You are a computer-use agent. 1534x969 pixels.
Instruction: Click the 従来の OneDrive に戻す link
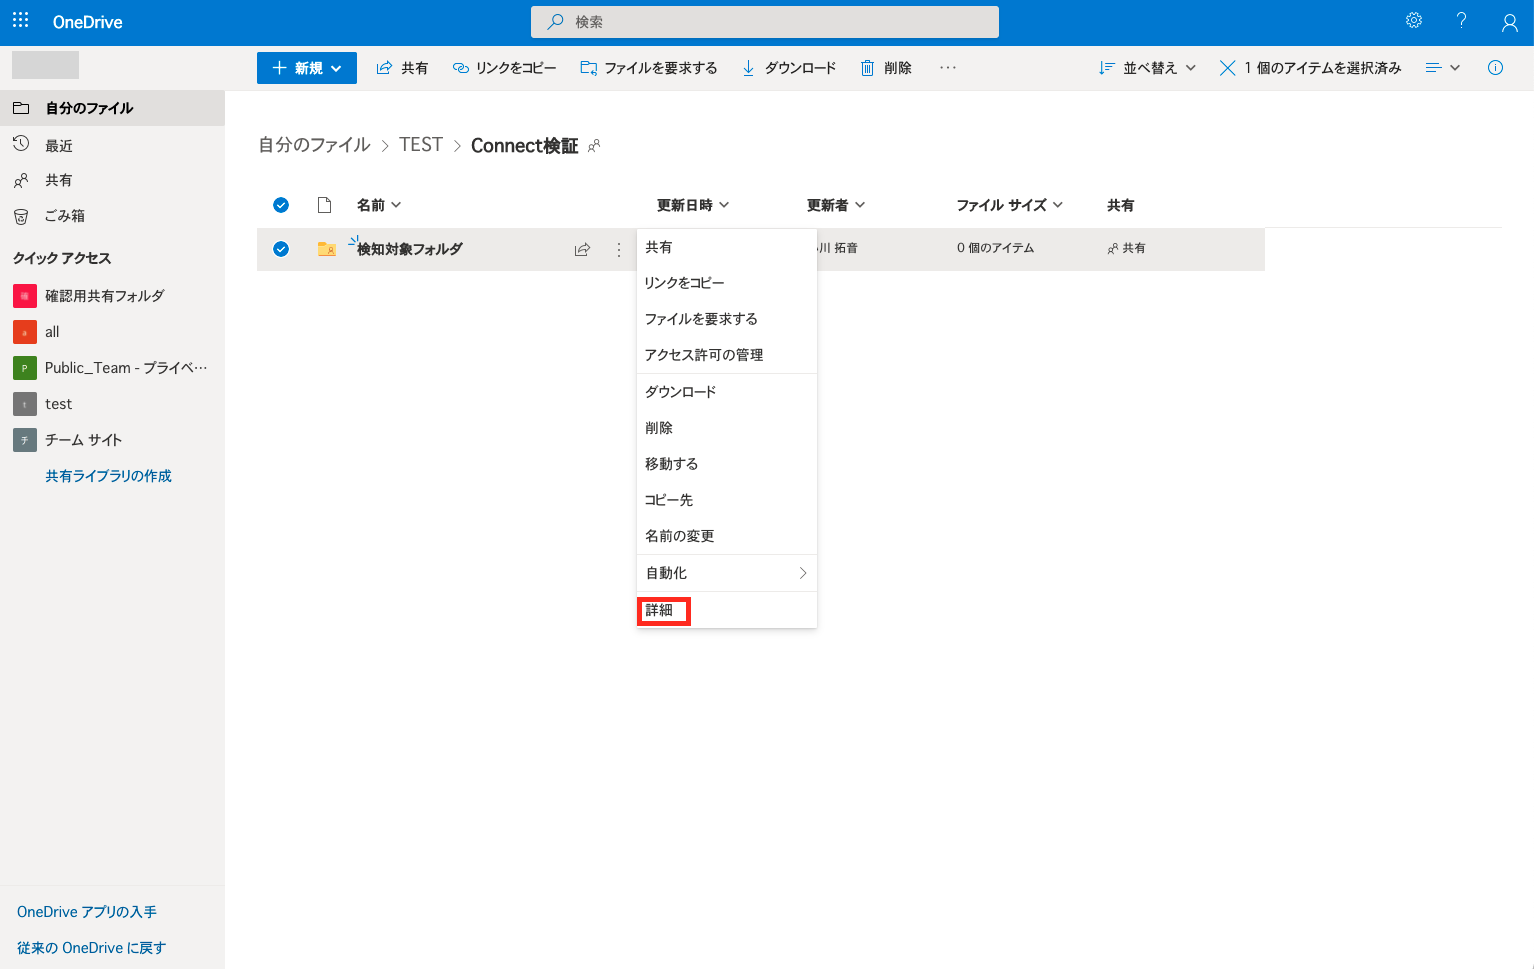pyautogui.click(x=90, y=947)
